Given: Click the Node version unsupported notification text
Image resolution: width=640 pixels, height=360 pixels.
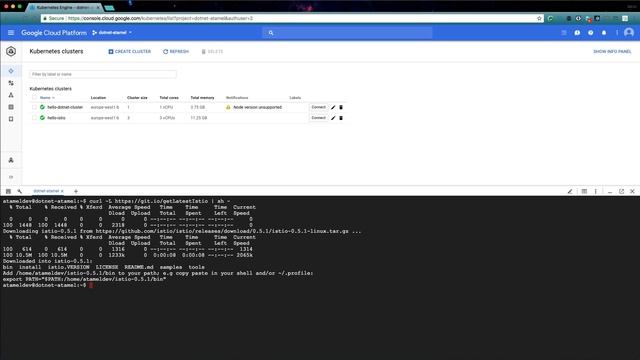Looking at the screenshot, I should (x=258, y=107).
